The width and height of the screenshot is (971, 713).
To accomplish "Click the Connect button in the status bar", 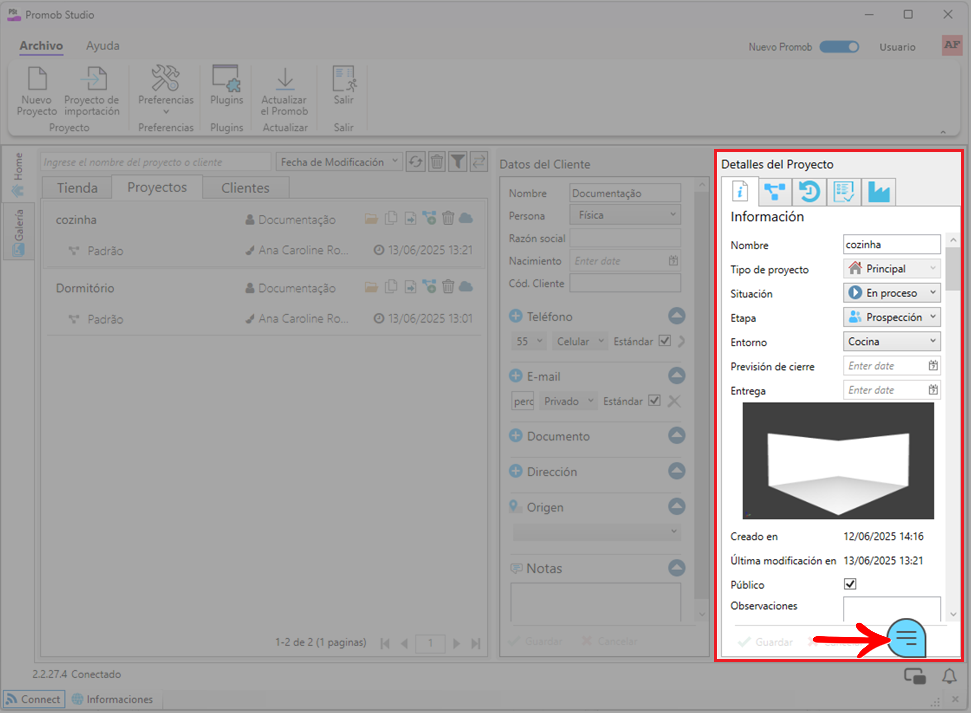I will 33,699.
